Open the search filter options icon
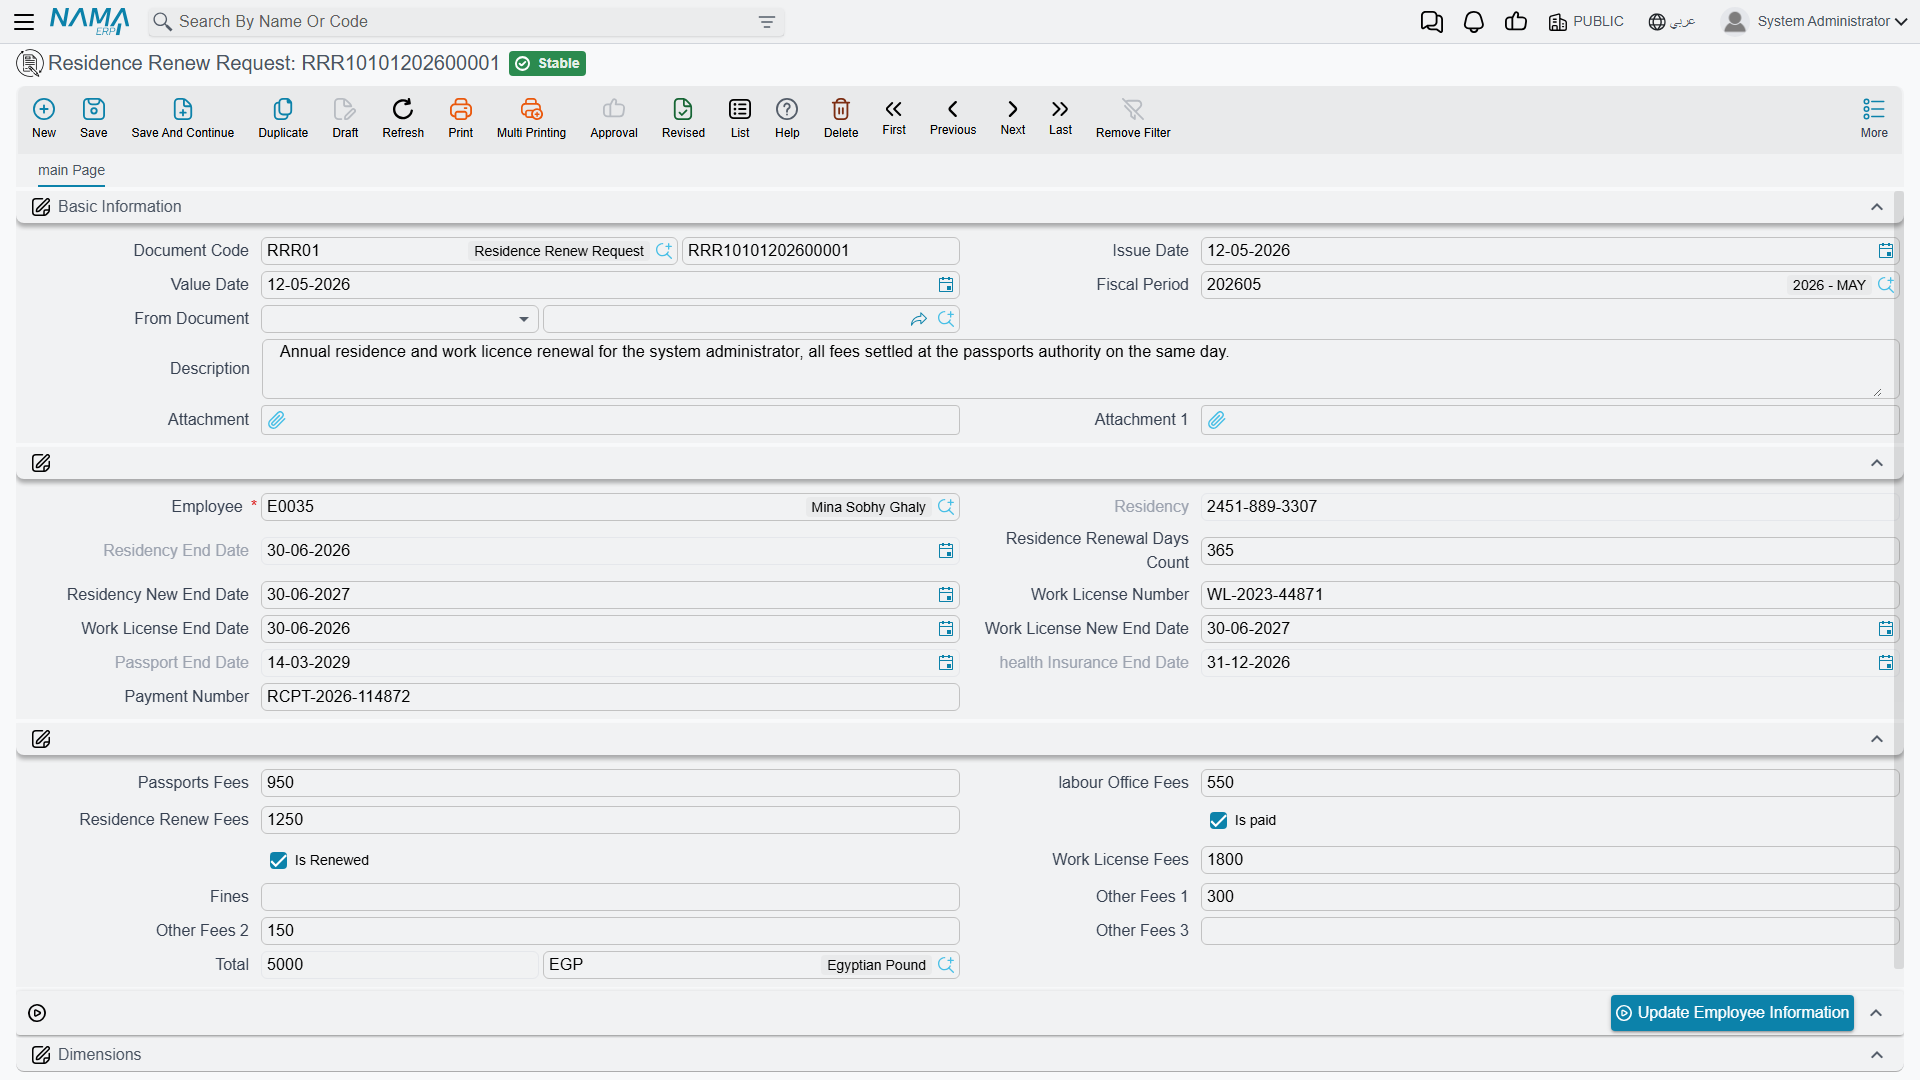 coord(767,22)
